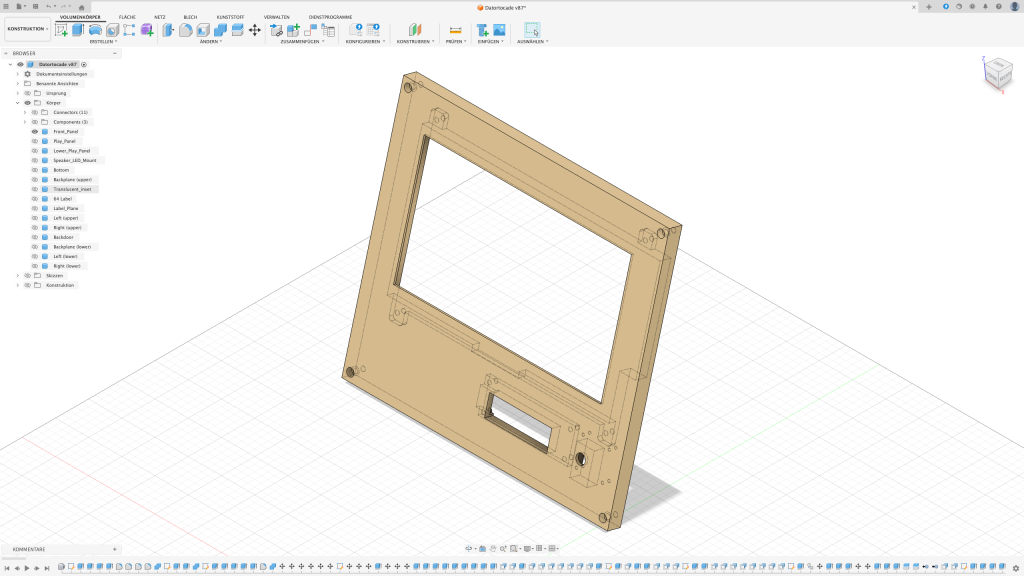1024x576 pixels.
Task: Select the Translucent_Inset body
Action: pos(72,189)
